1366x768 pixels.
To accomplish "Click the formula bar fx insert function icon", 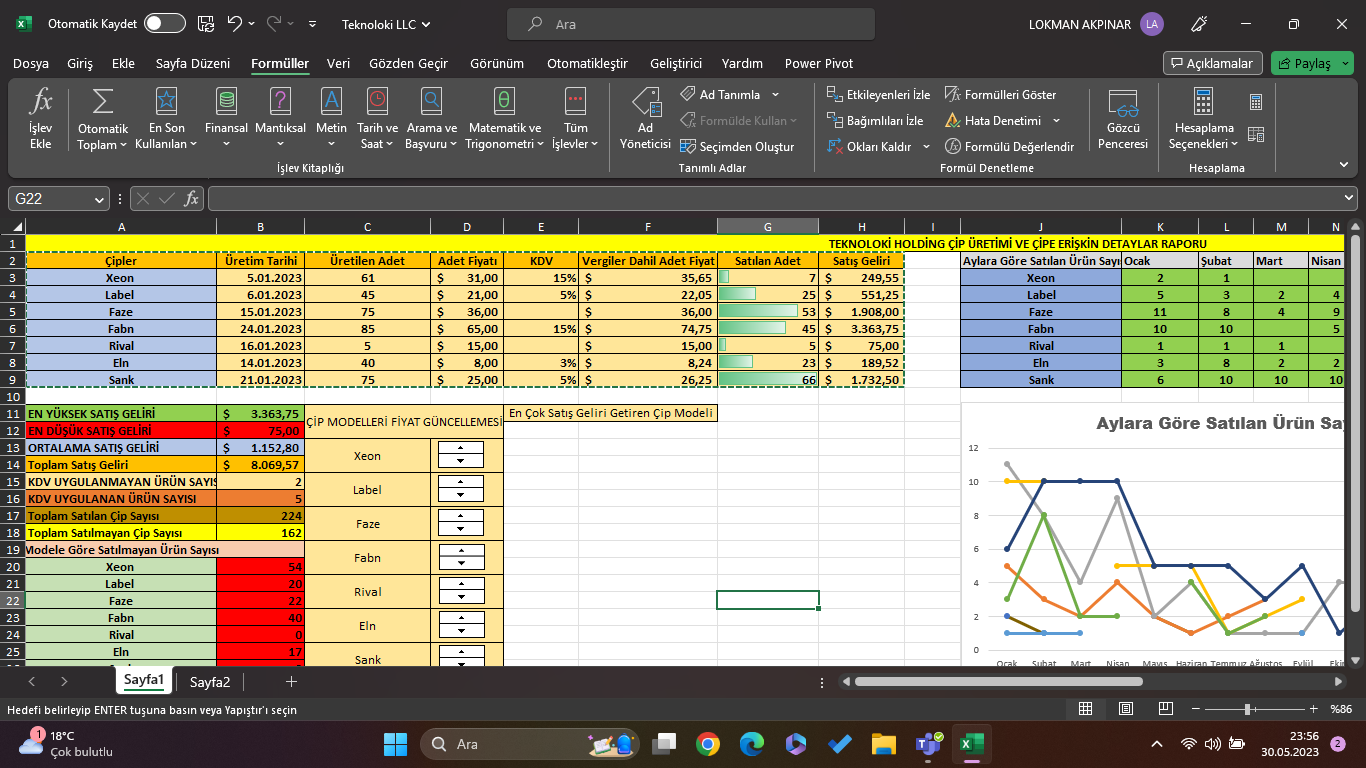I will tap(192, 199).
